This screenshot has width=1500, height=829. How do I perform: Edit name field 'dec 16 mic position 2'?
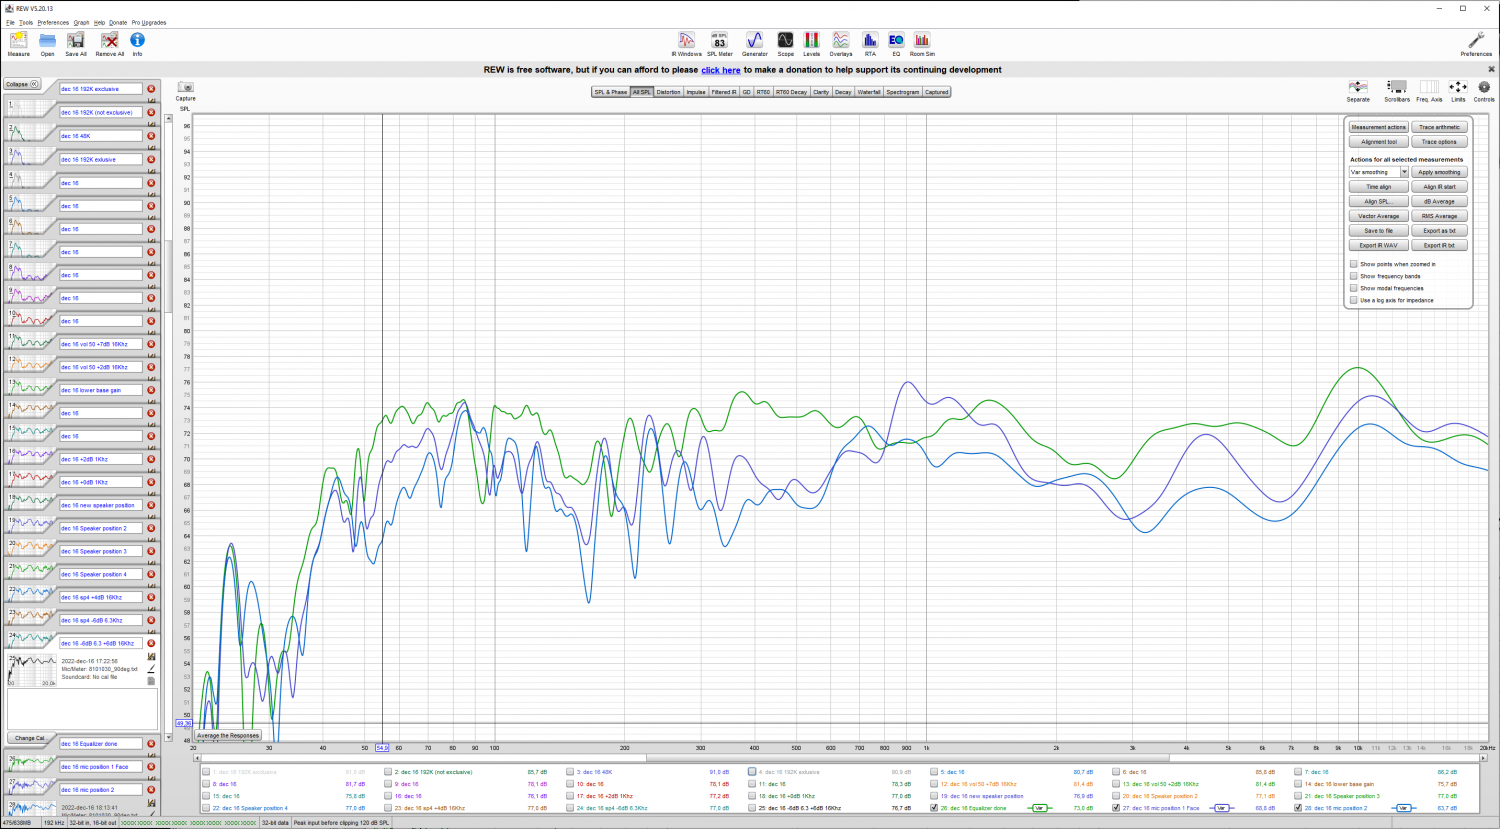[100, 790]
